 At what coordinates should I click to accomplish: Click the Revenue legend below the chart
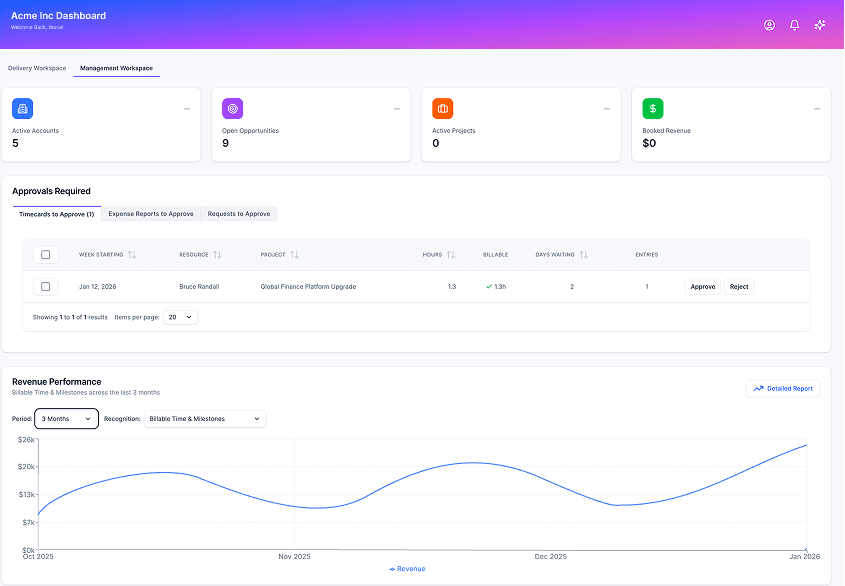(x=406, y=568)
